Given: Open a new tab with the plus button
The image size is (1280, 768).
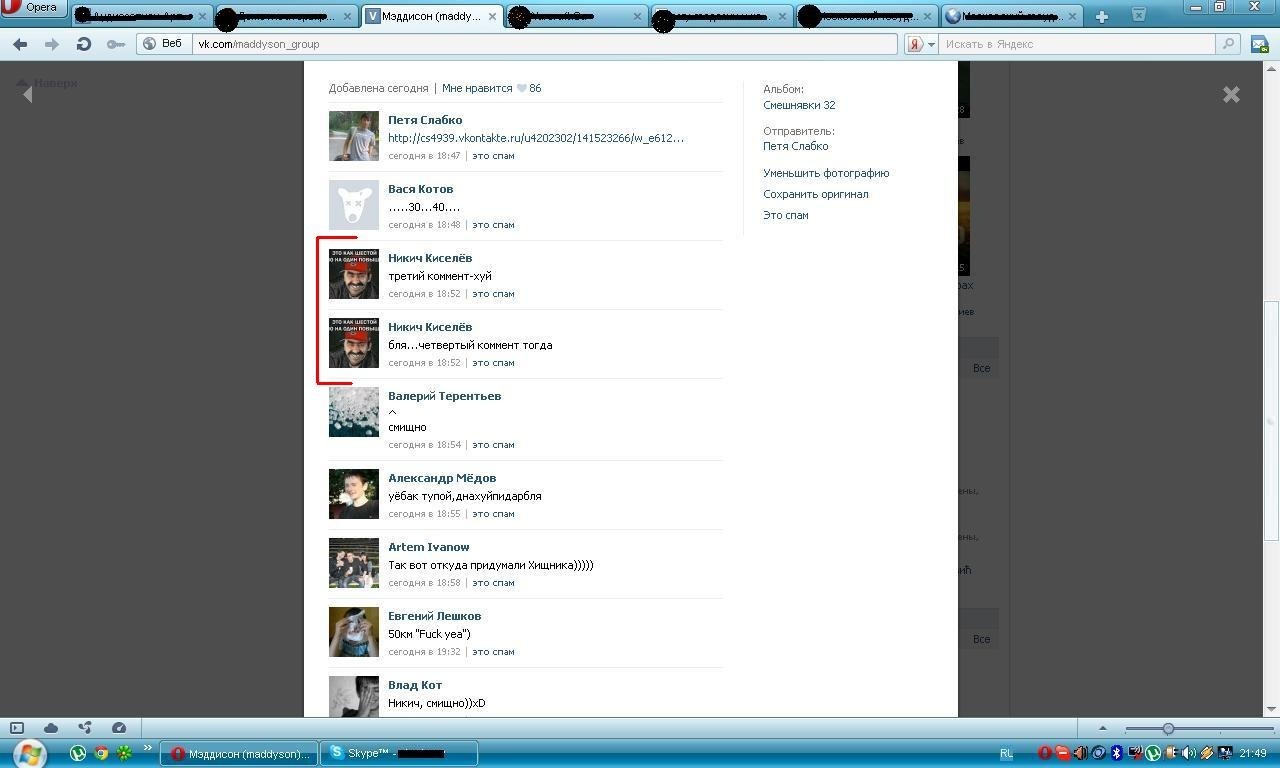Looking at the screenshot, I should [x=1101, y=16].
